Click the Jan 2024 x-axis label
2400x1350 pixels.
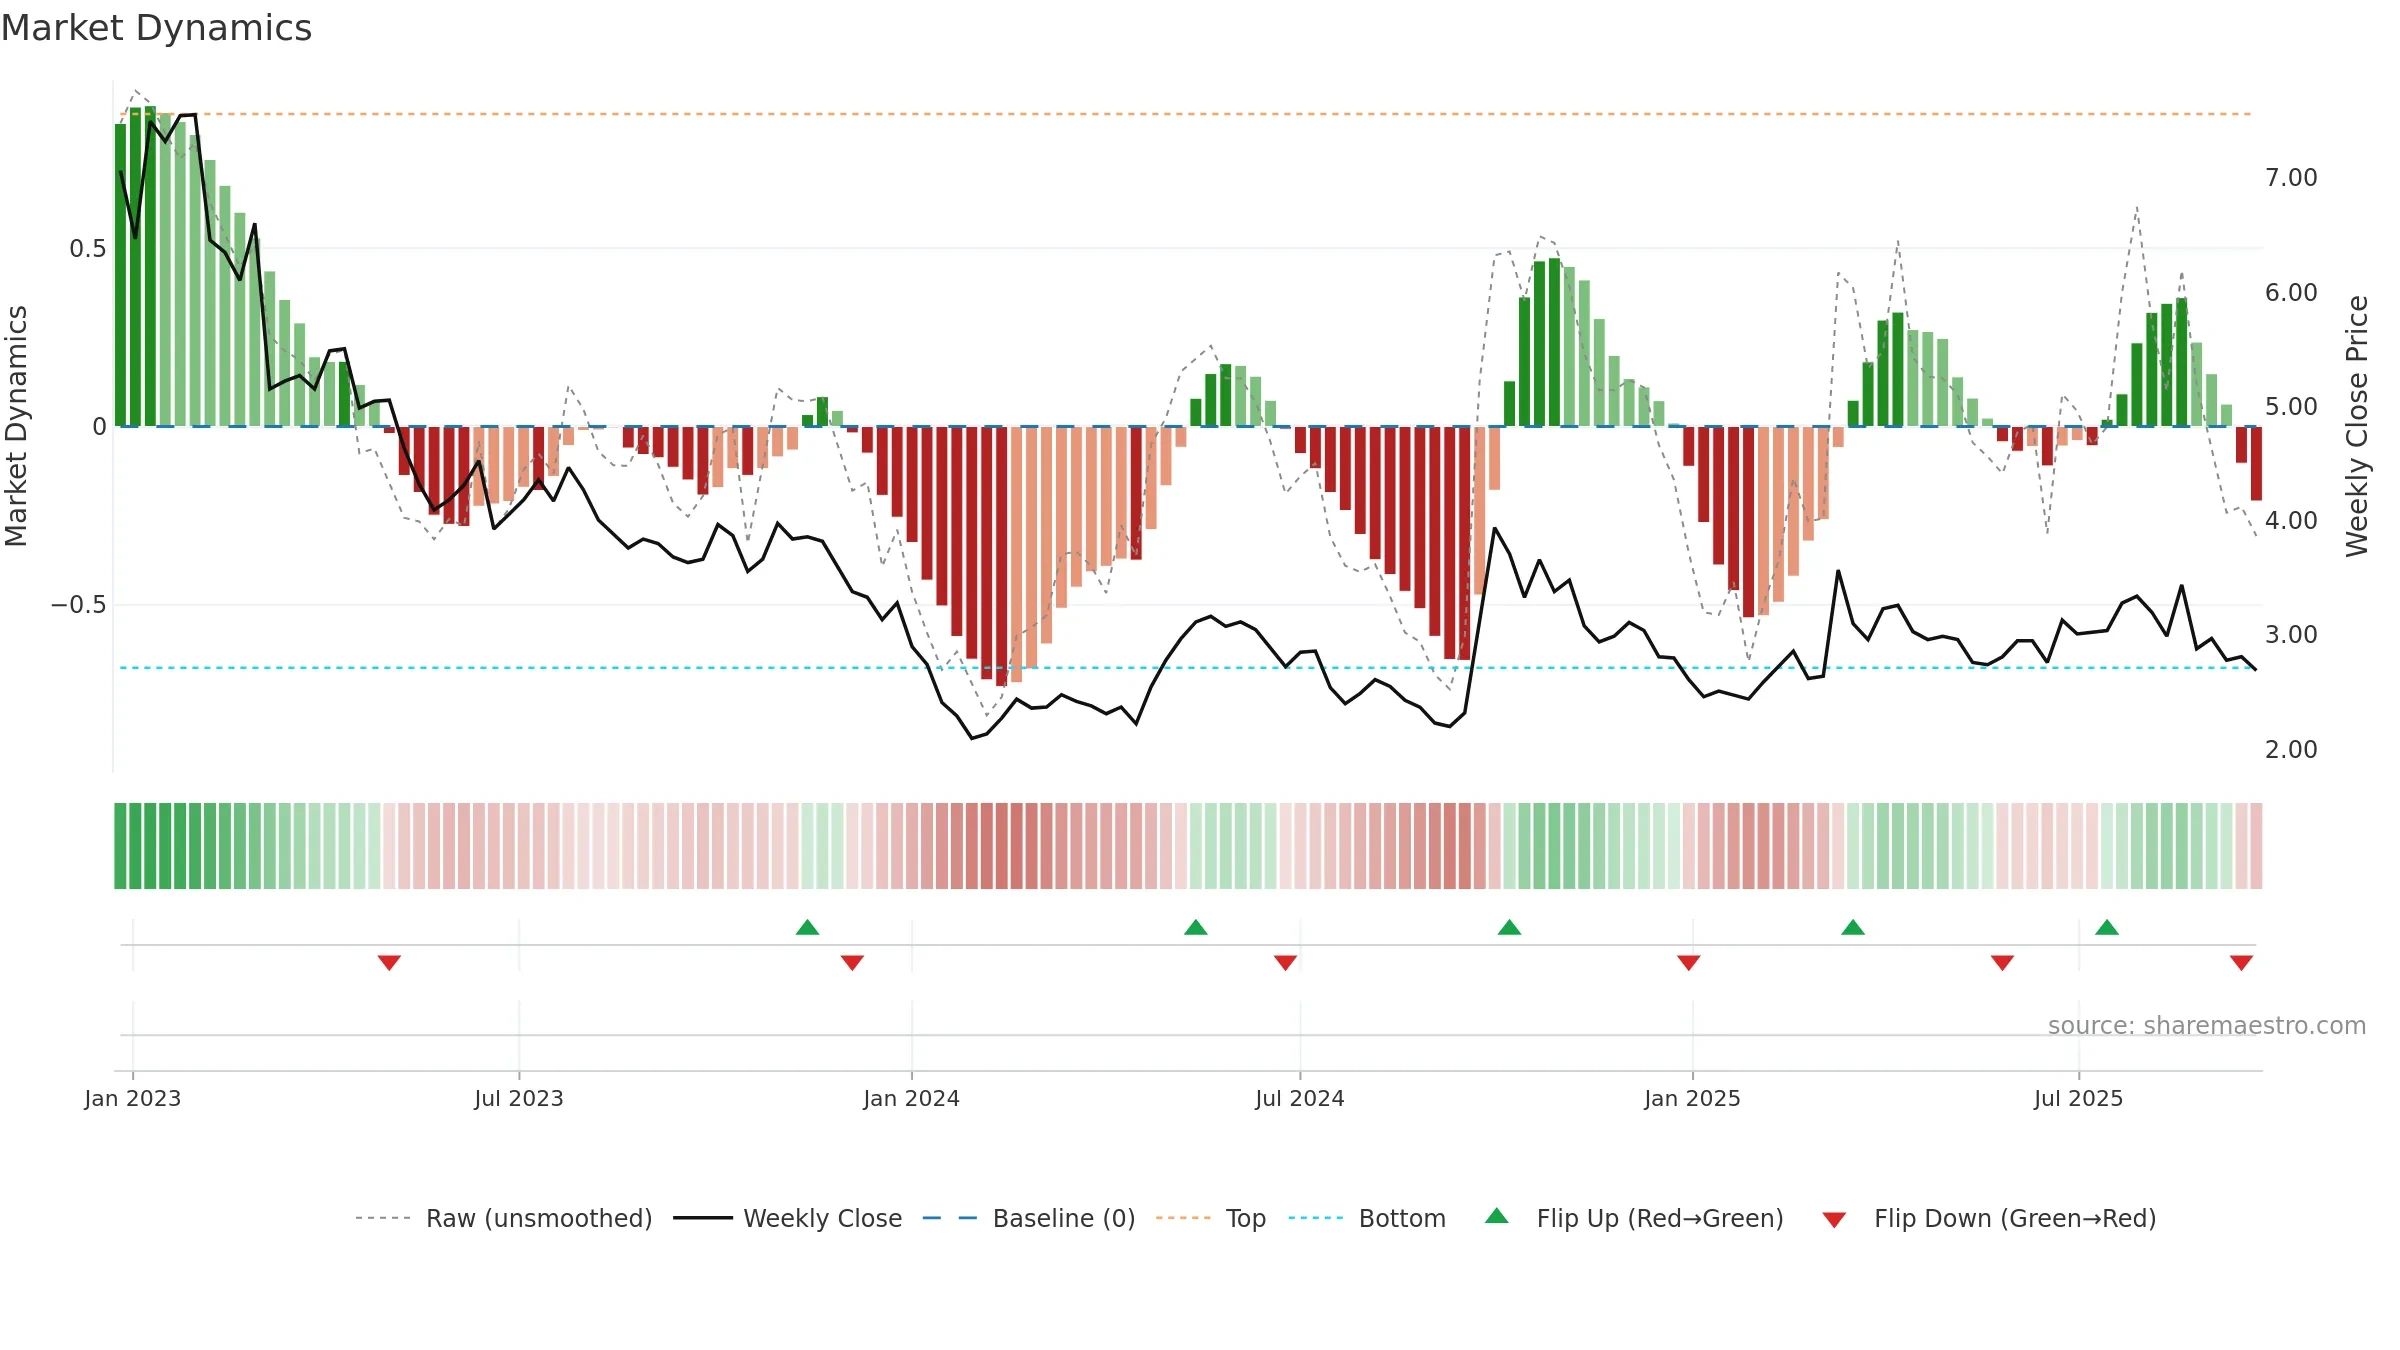[911, 1098]
